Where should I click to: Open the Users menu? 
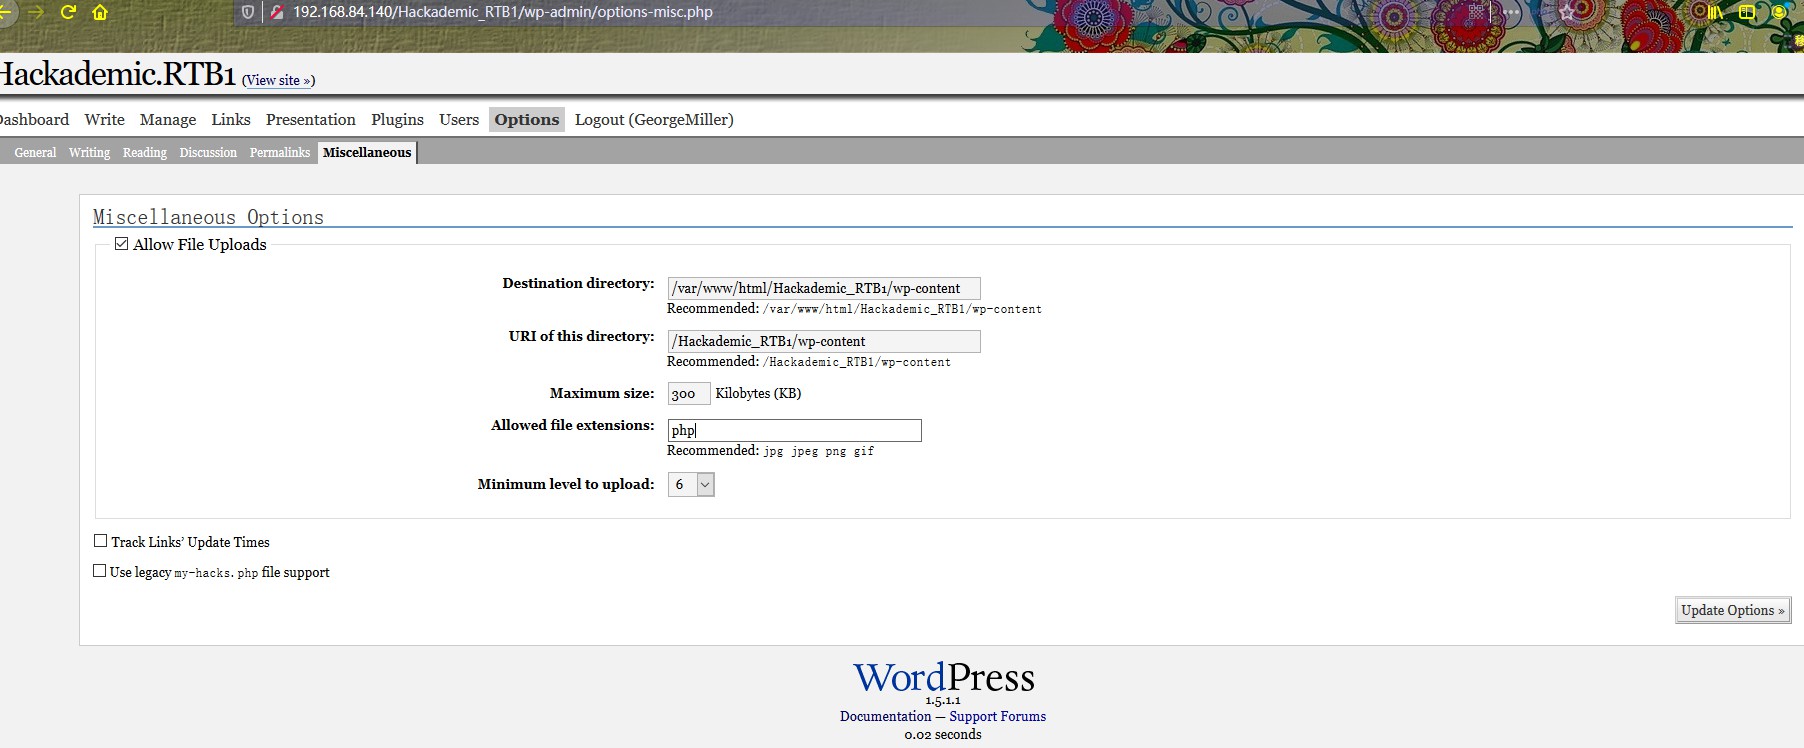459,119
